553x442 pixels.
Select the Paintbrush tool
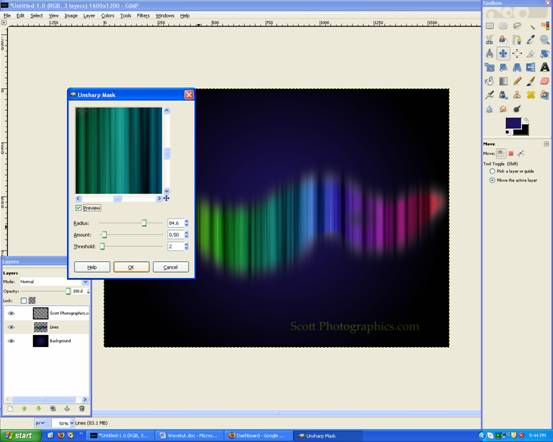(531, 81)
